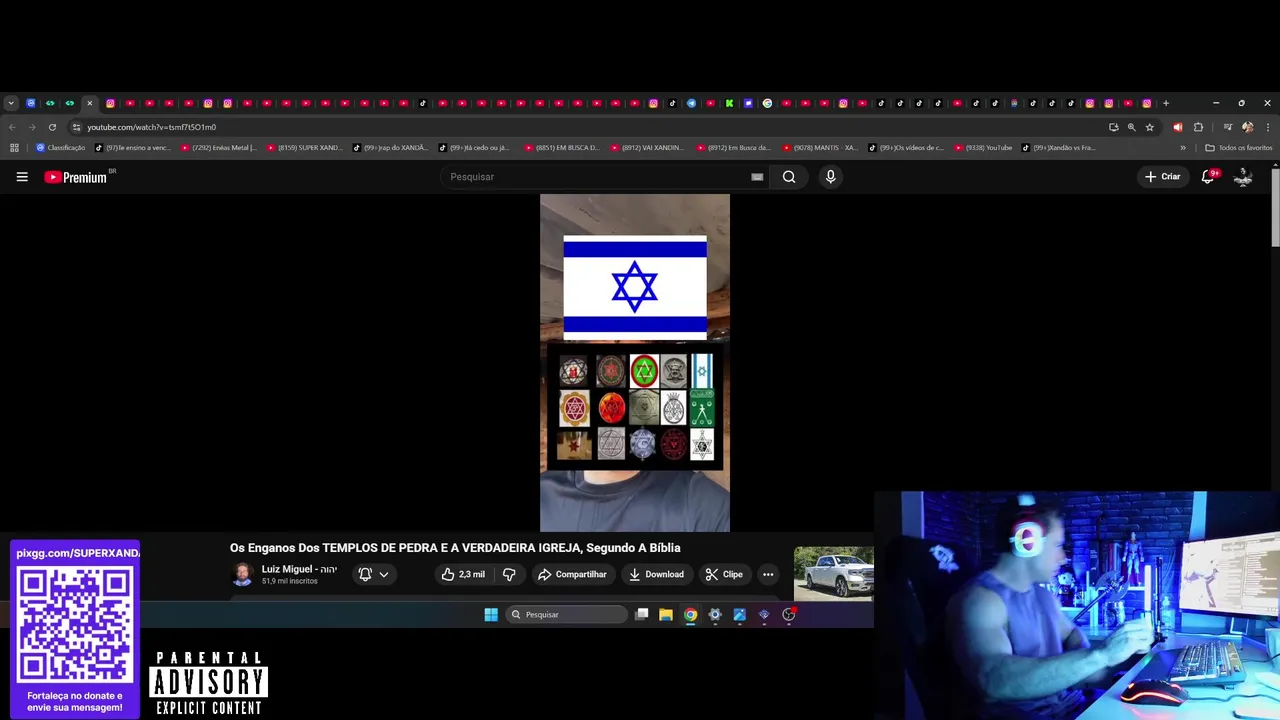1280x720 pixels.
Task: Open the YouTube hamburger guide menu
Action: coord(22,177)
